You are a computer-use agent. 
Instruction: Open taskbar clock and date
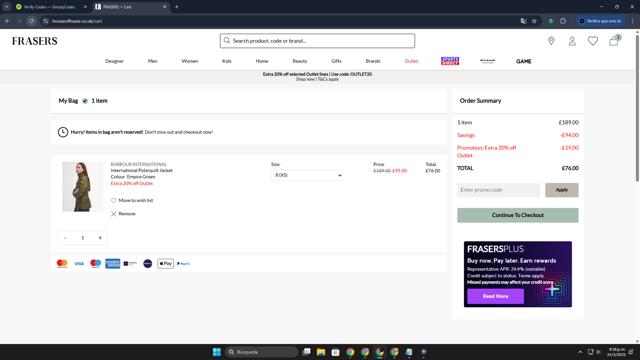pos(616,352)
